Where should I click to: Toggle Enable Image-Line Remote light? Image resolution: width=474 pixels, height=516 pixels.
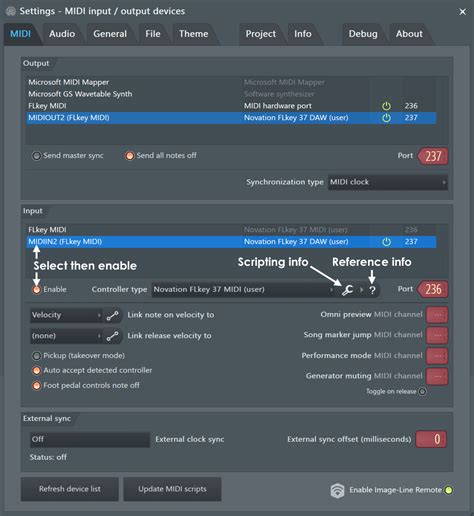[449, 490]
